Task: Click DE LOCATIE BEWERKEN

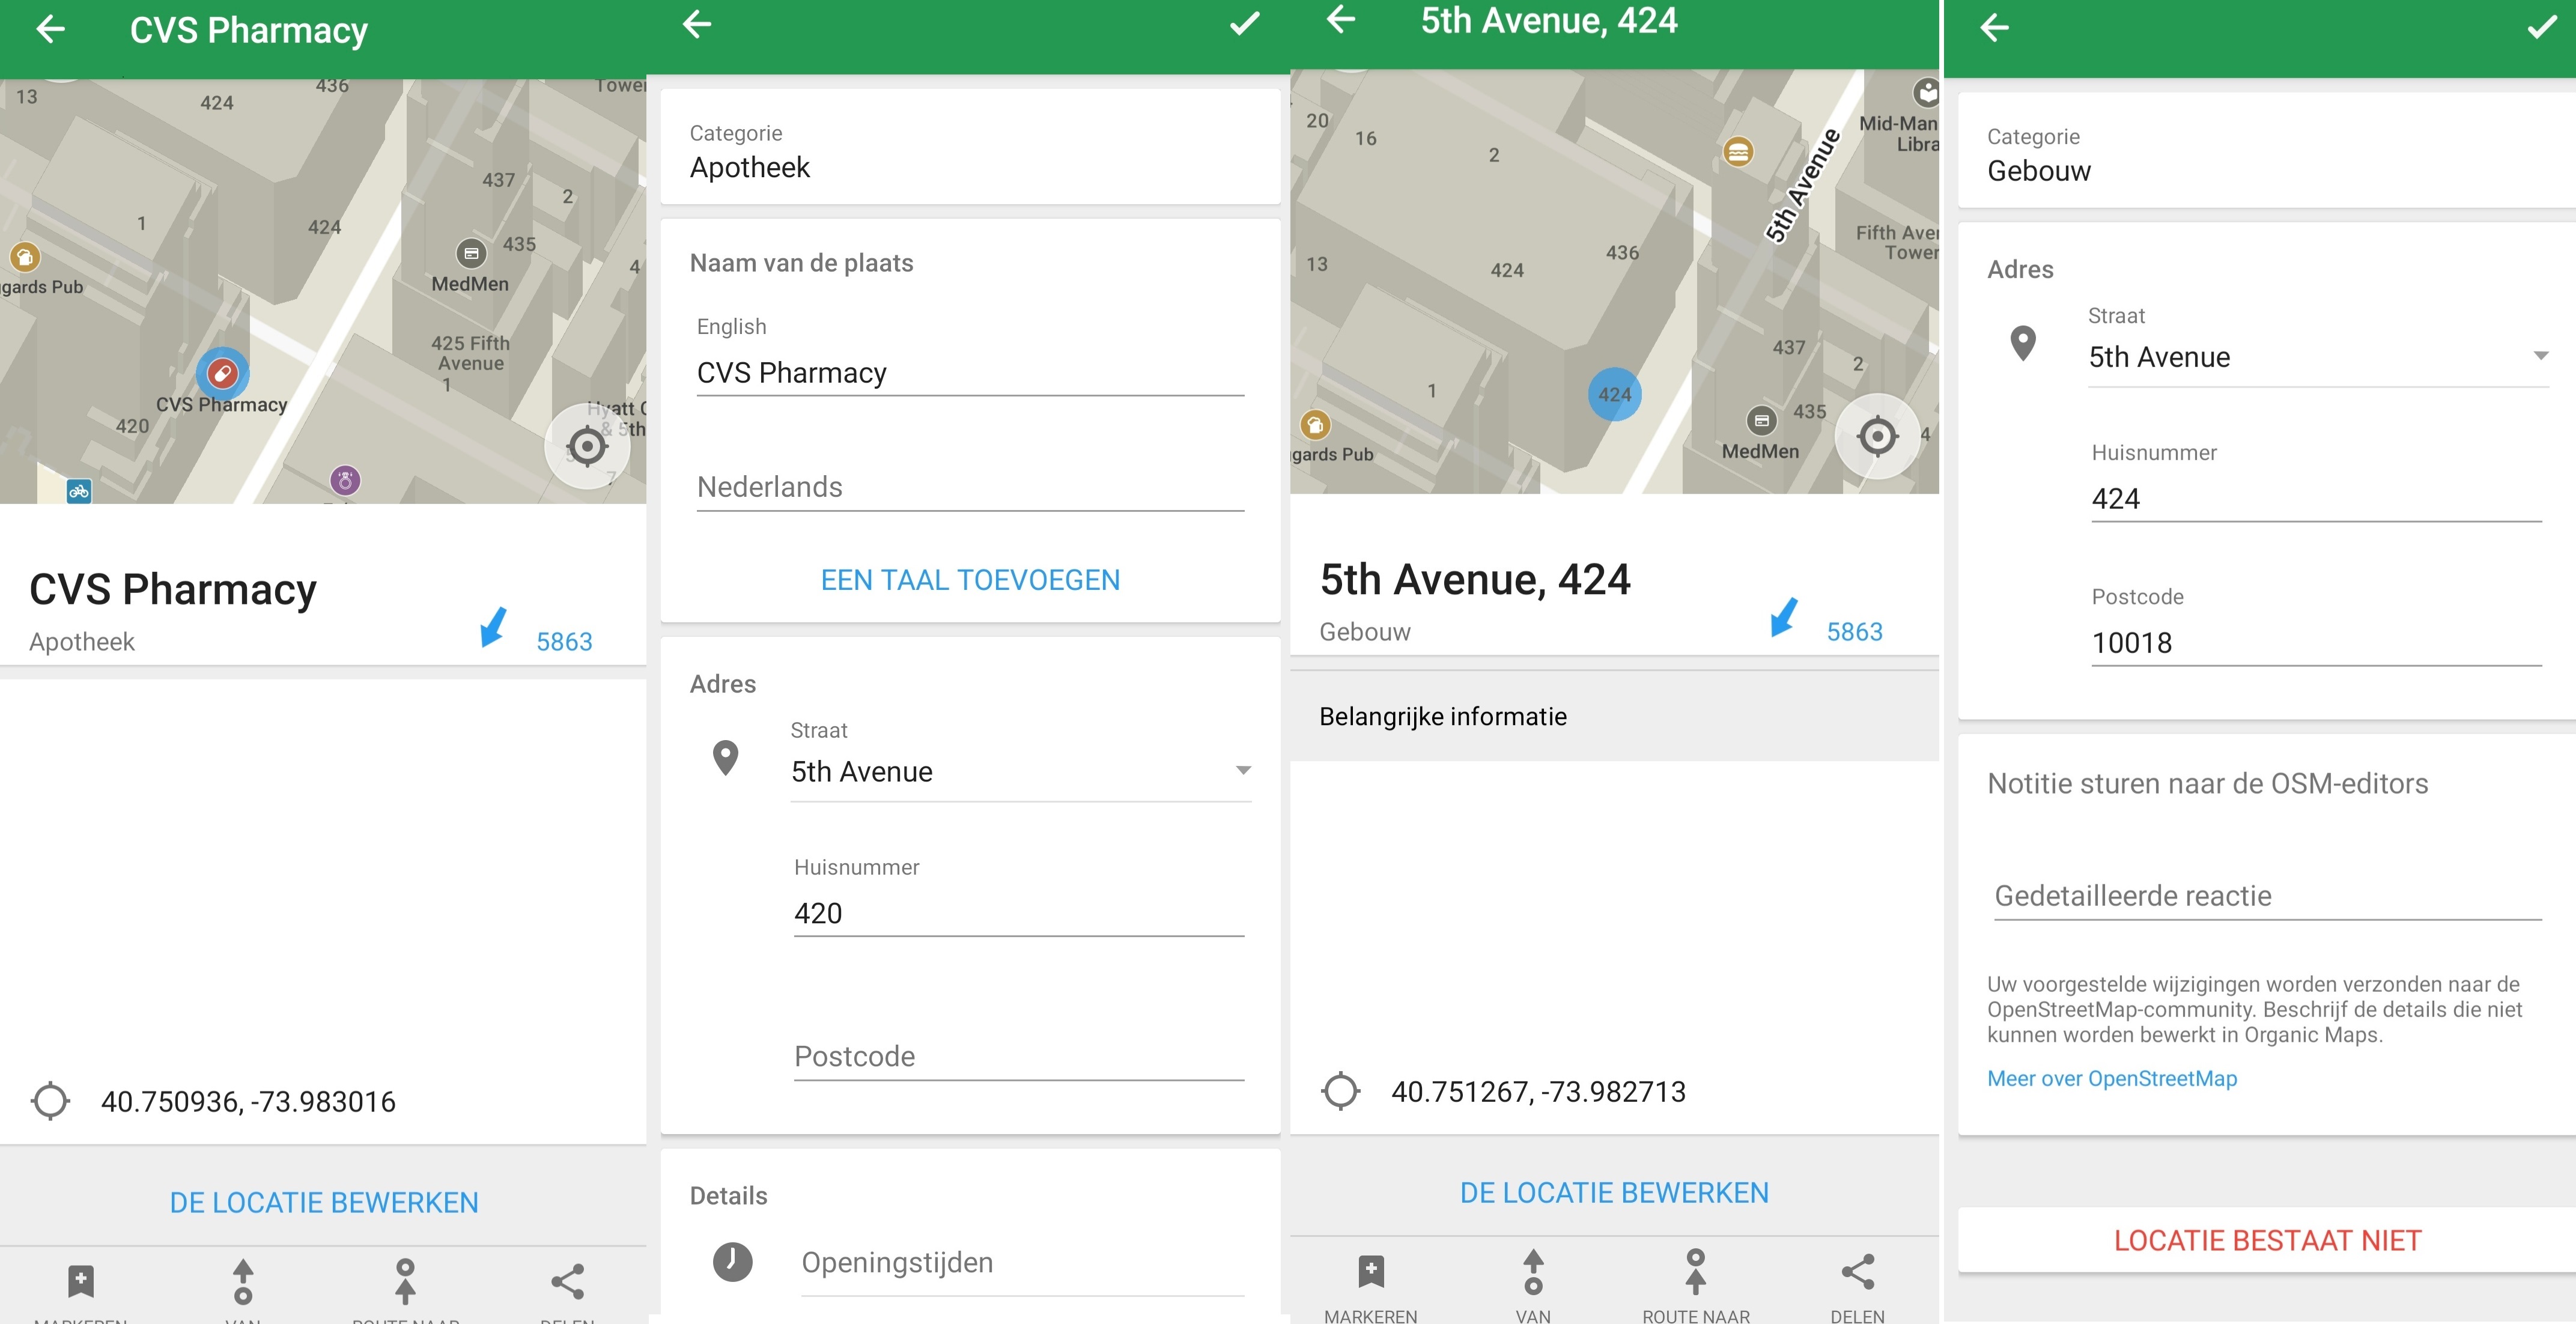Action: [x=322, y=1202]
